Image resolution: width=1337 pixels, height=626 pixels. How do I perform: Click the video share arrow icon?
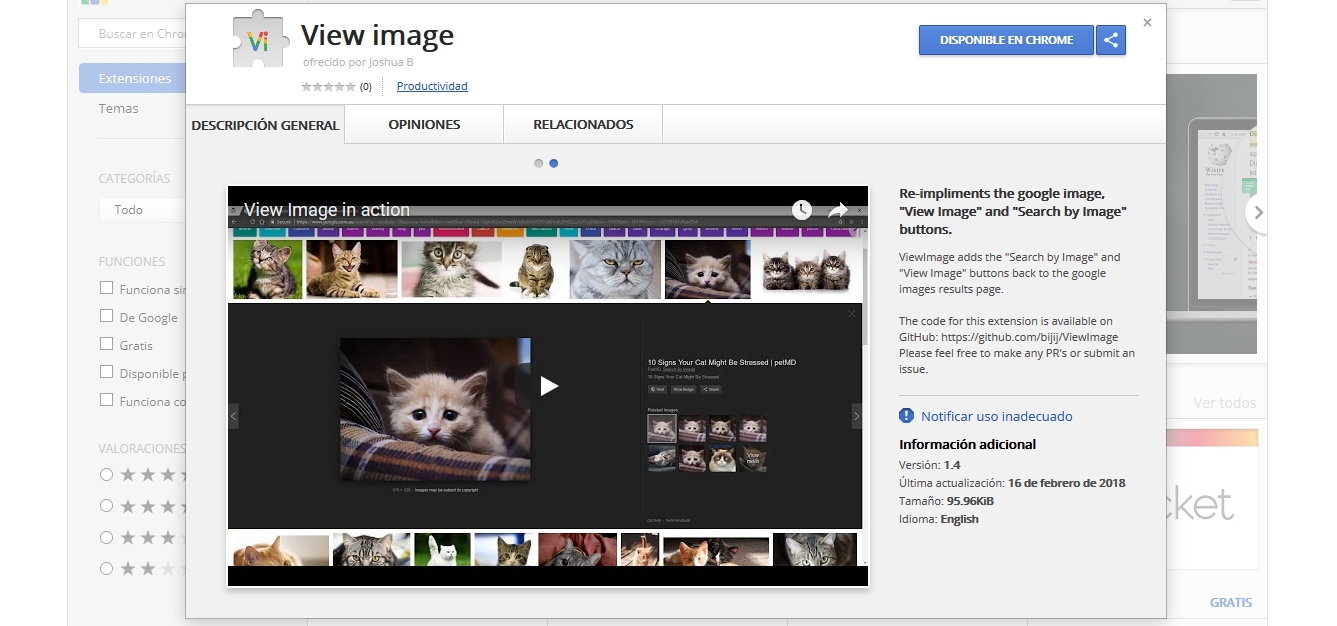coord(838,210)
